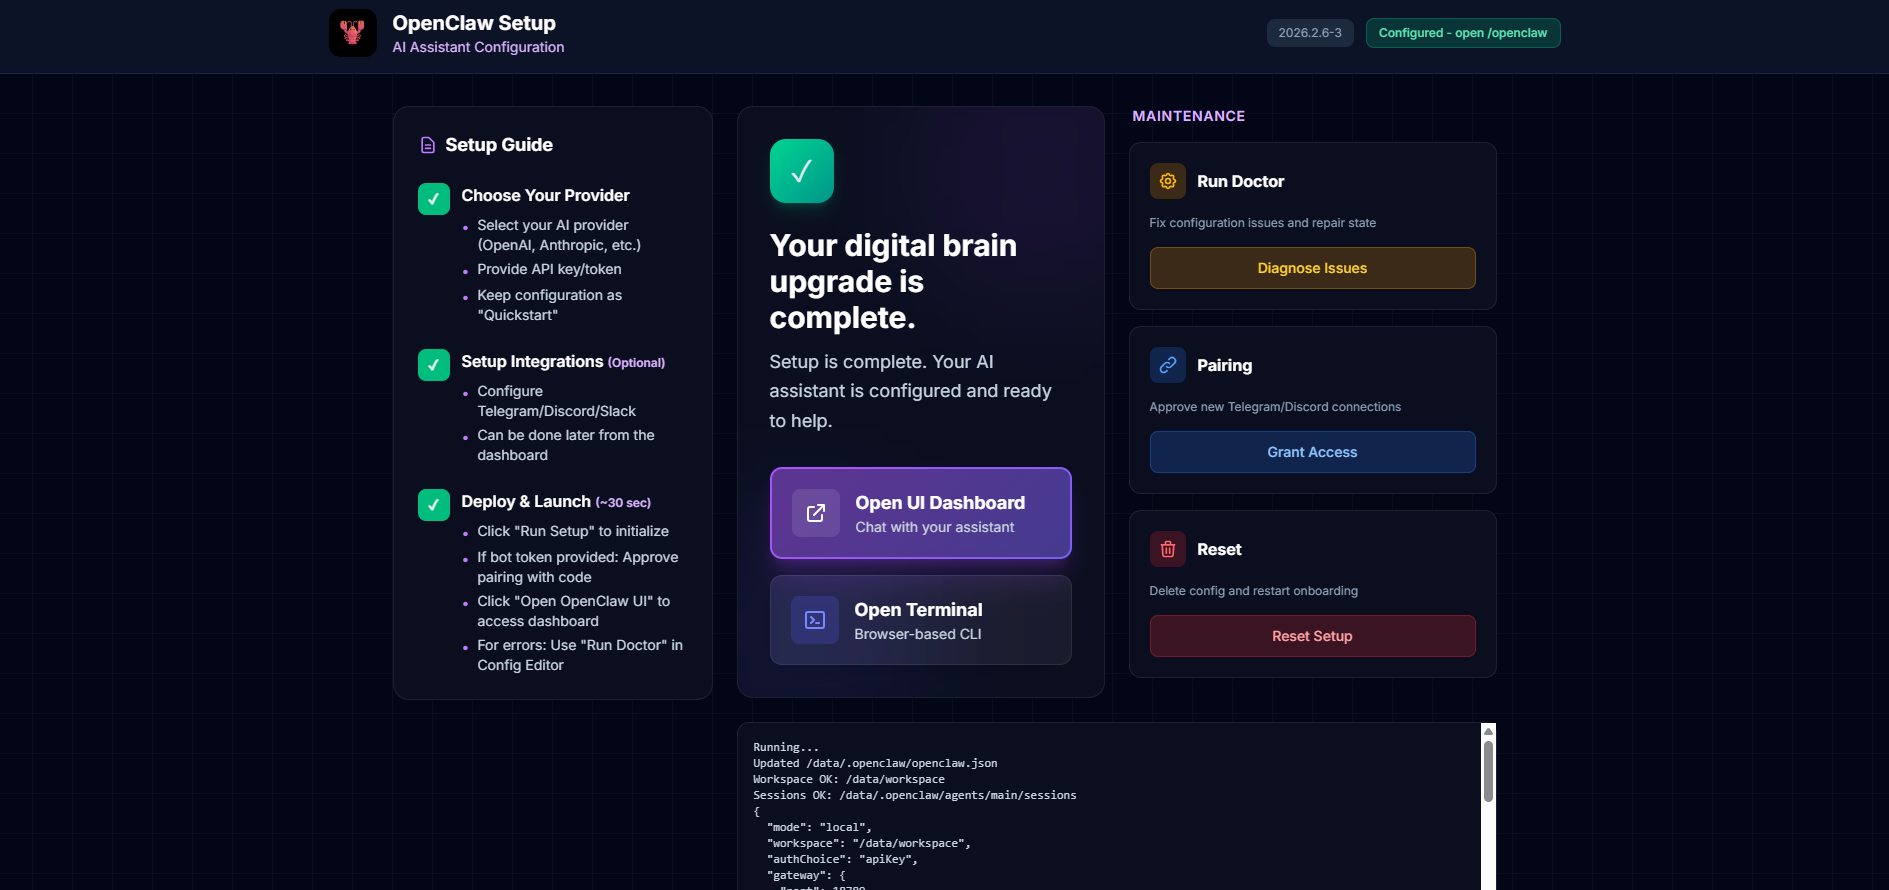1889x890 pixels.
Task: Click "If bot token provided" bullet
Action: pos(578,567)
